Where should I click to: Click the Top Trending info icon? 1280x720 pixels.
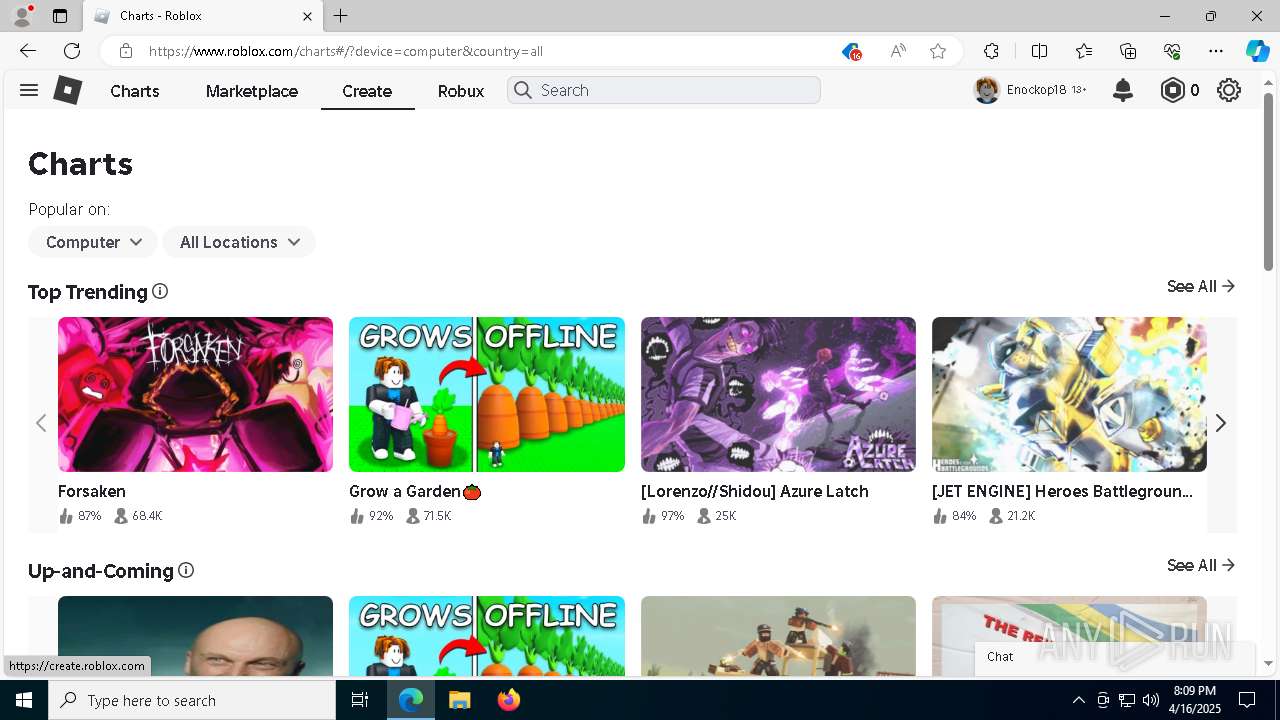click(160, 291)
